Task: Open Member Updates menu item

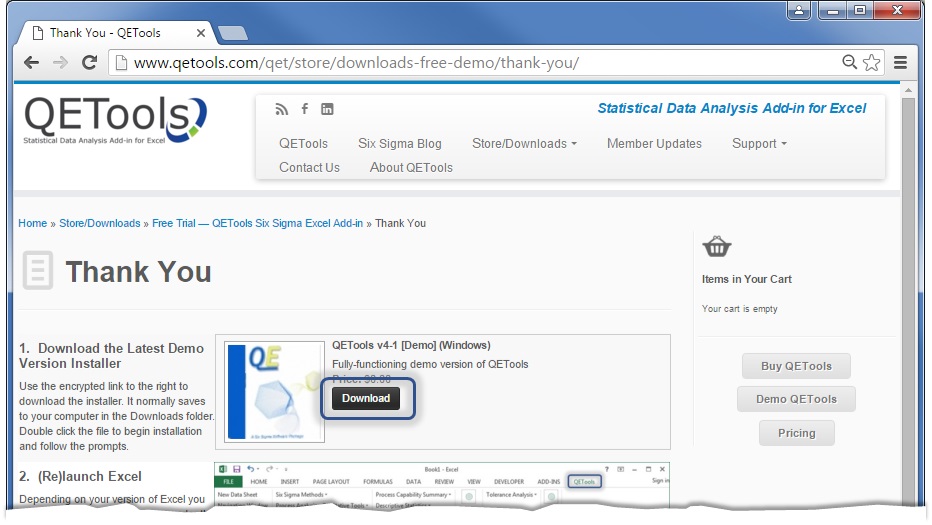Action: point(654,144)
